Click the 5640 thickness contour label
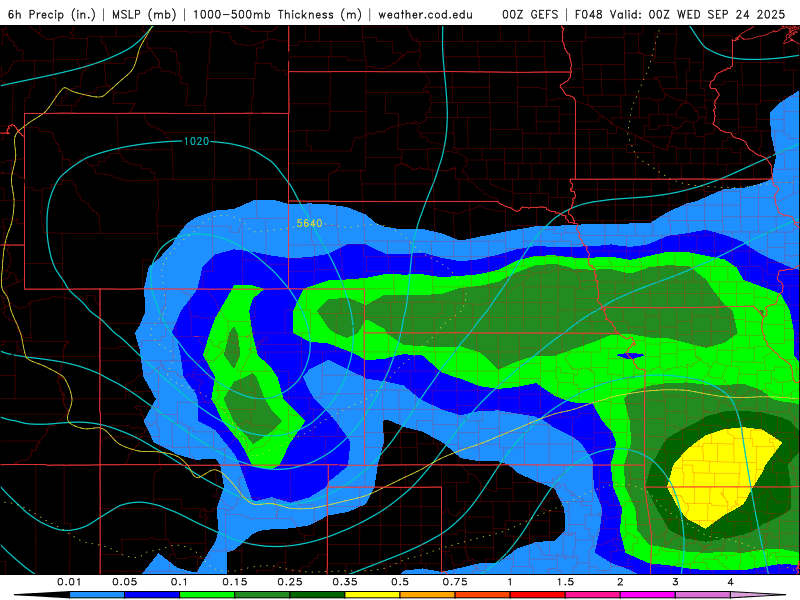The image size is (800, 600). pos(309,223)
